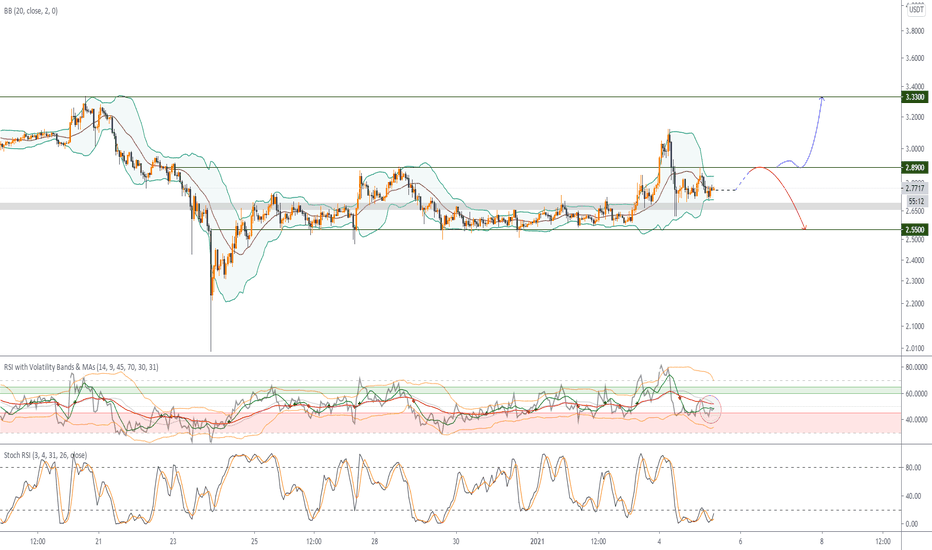Click the 2.2000 price axis tick
The width and height of the screenshot is (932, 550).
point(915,304)
